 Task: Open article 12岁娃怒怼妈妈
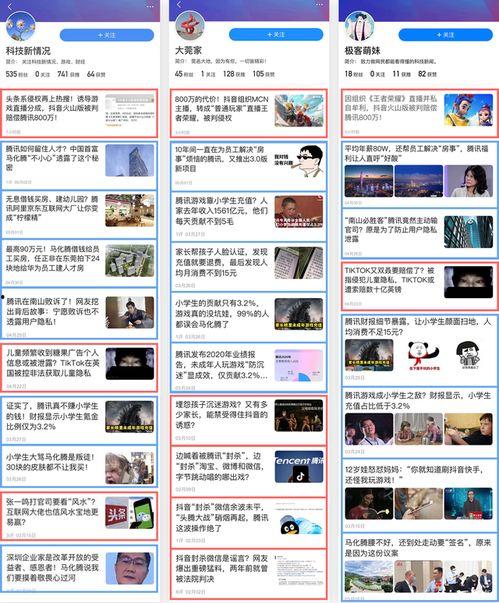coord(420,496)
